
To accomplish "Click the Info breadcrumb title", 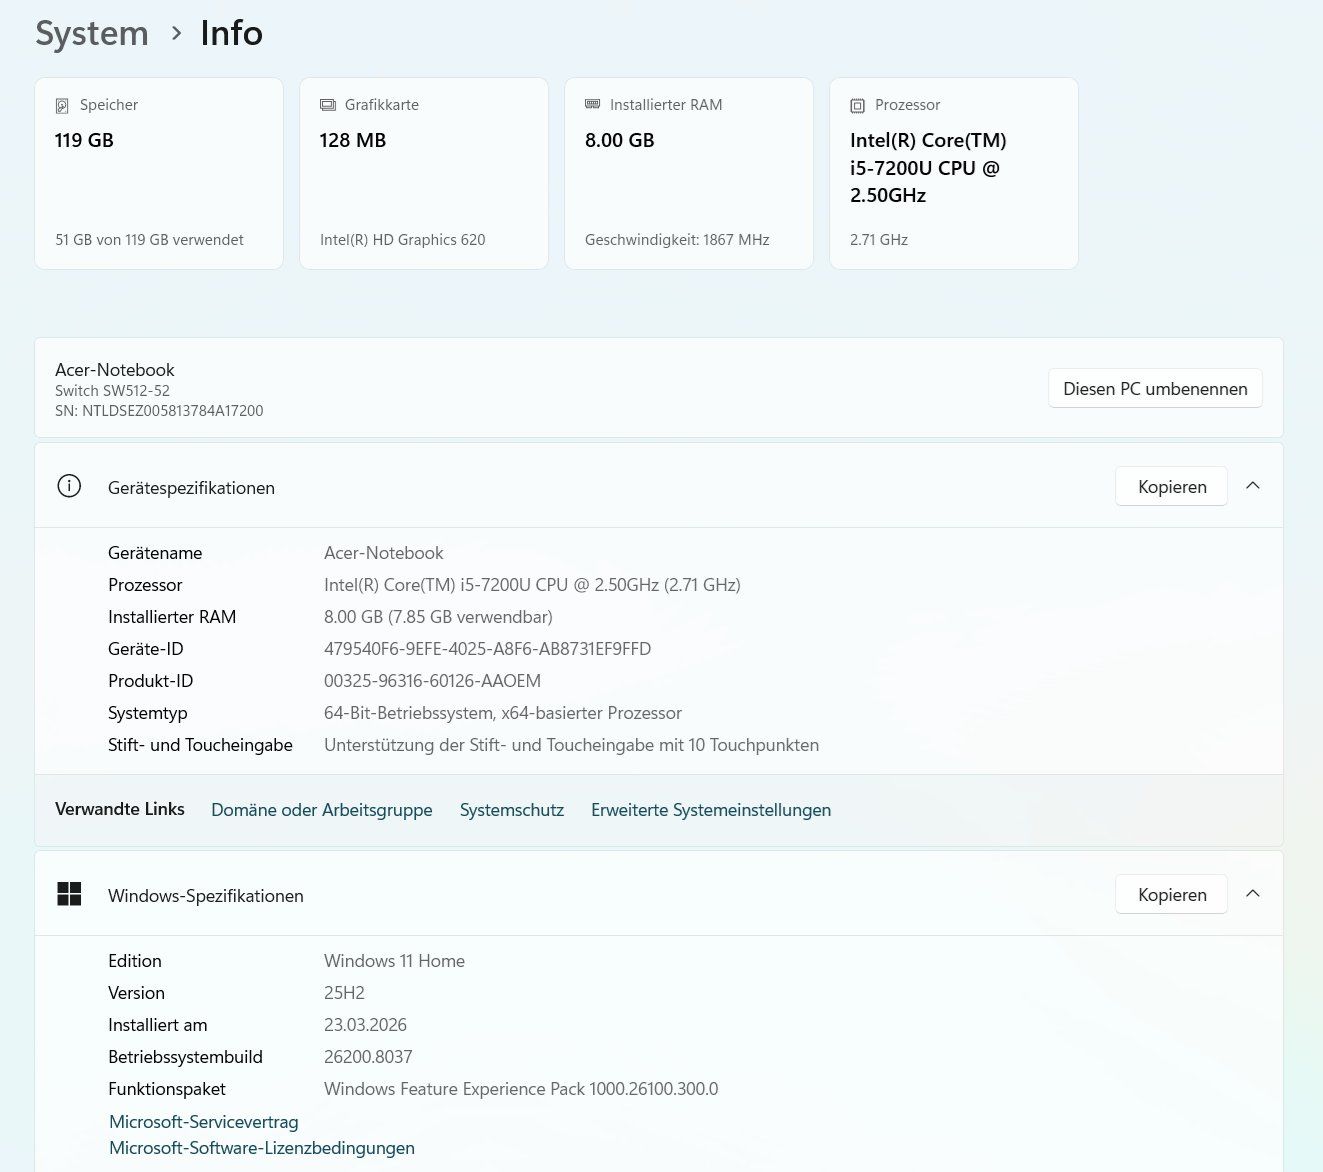I will (231, 34).
